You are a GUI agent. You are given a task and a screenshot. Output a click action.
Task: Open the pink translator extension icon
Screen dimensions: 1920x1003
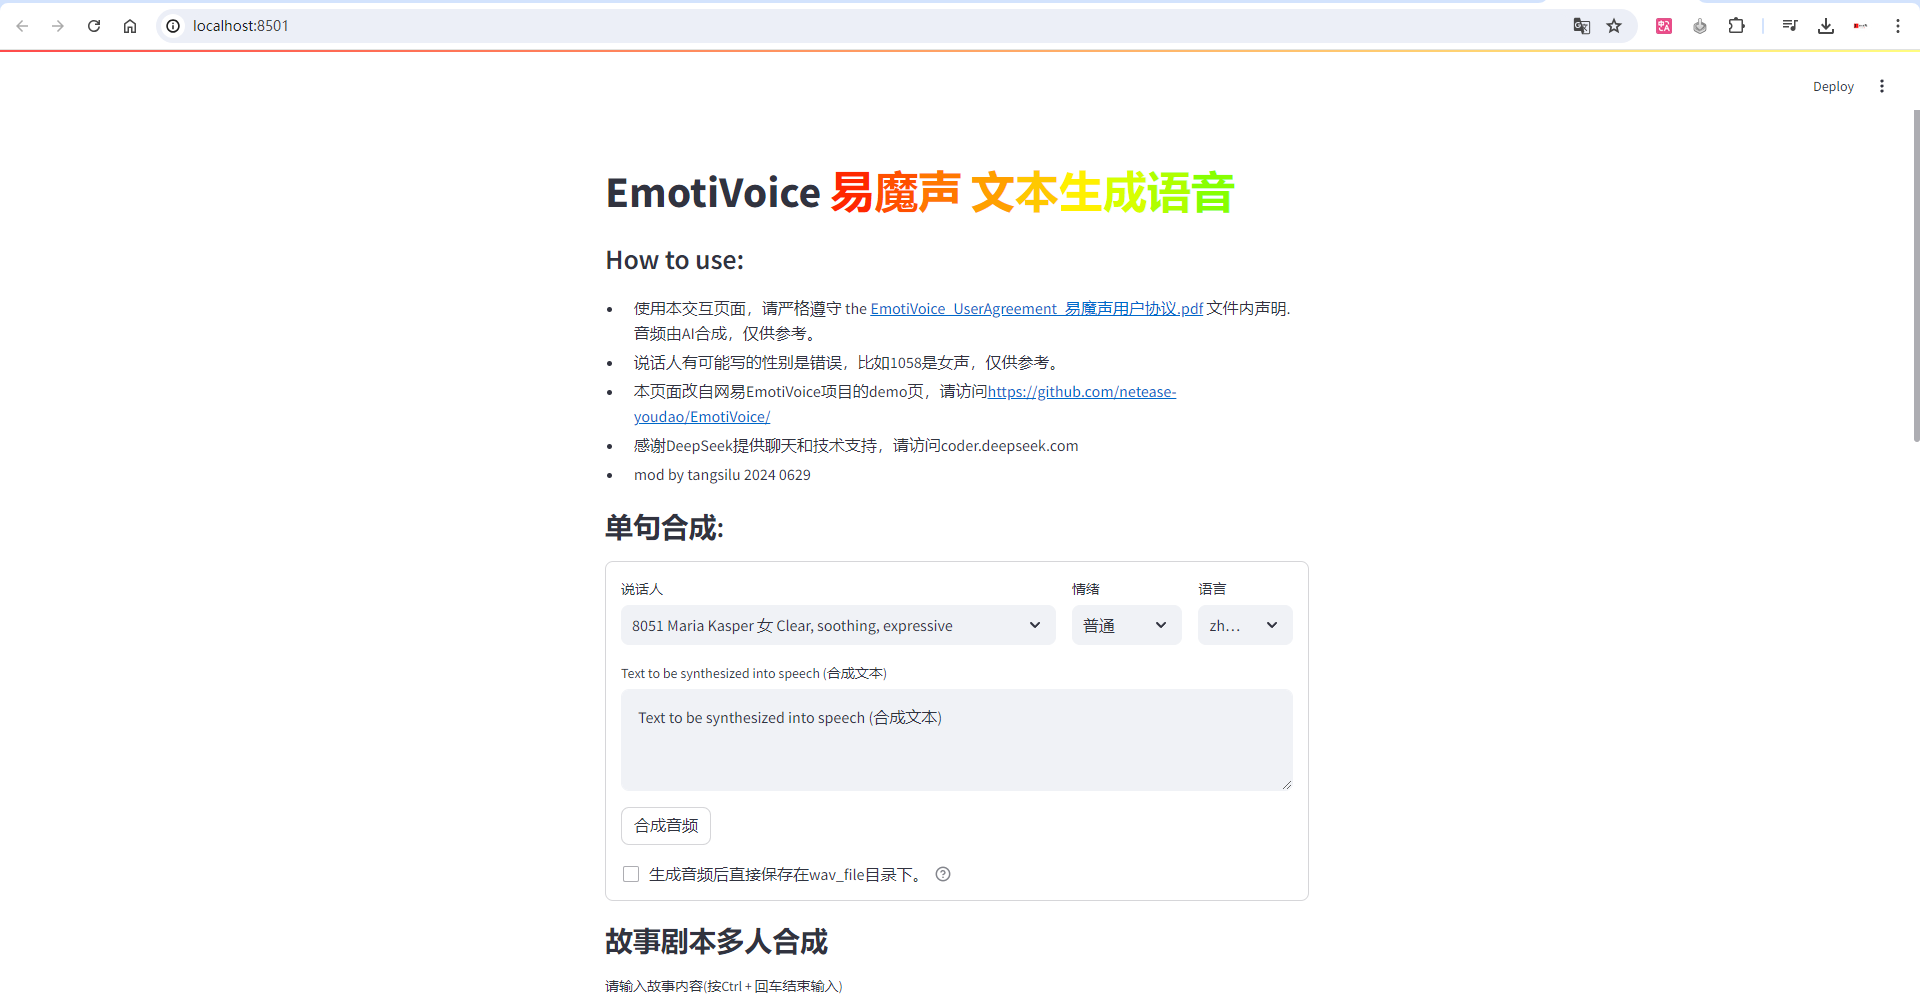[x=1664, y=26]
